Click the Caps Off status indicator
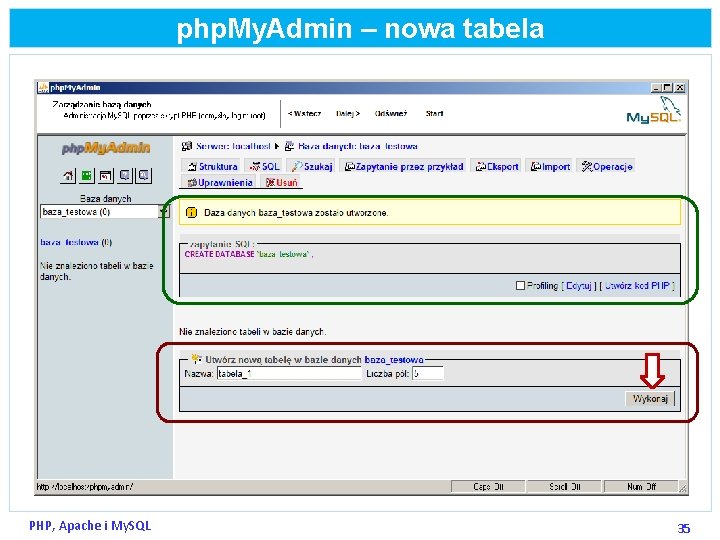The height and width of the screenshot is (540, 720). click(488, 486)
